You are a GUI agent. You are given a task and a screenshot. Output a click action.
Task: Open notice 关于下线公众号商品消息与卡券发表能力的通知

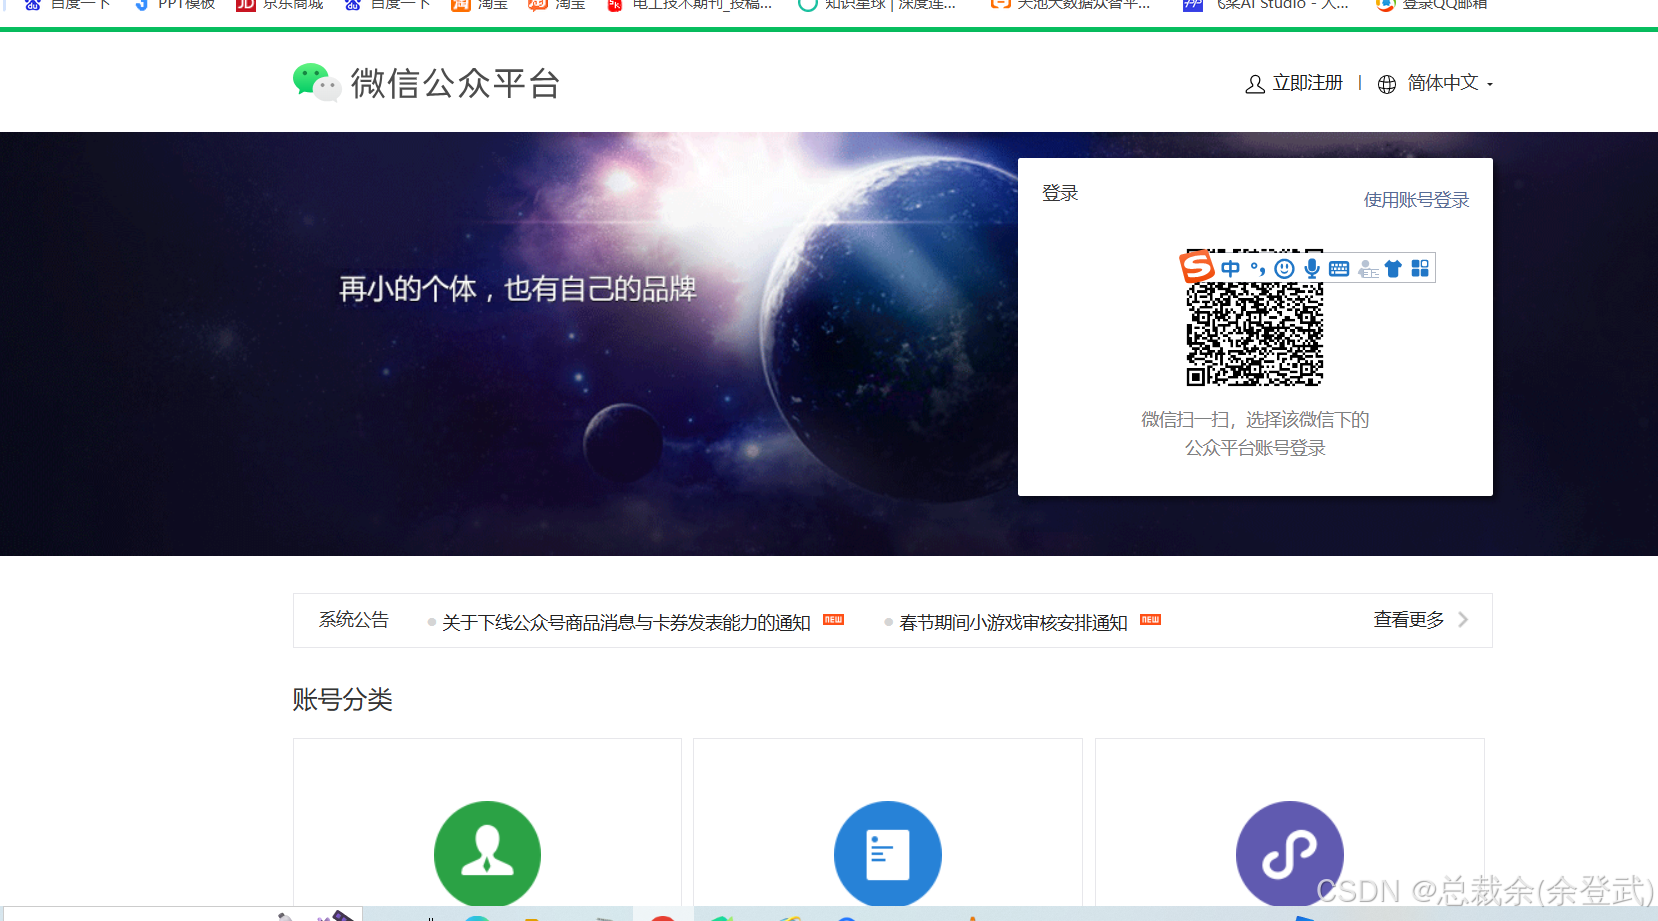tap(626, 622)
